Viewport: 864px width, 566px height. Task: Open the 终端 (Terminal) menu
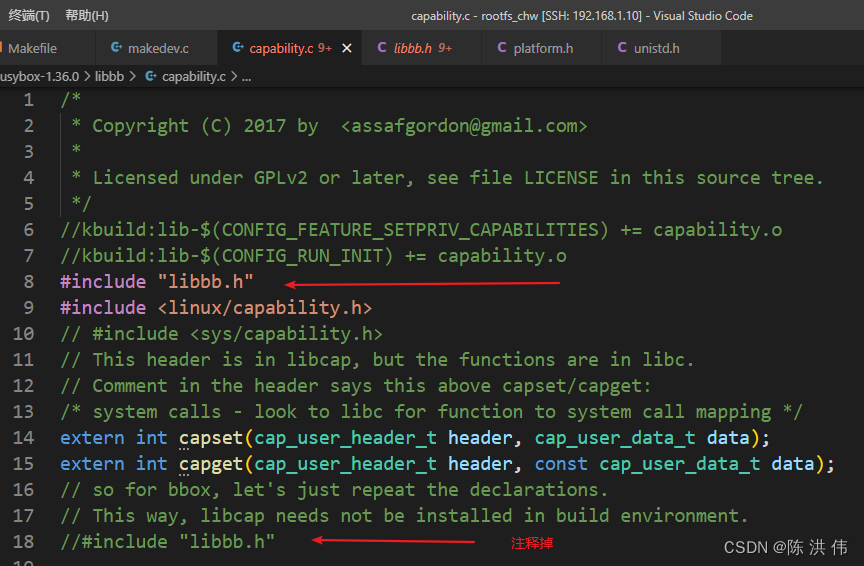tap(29, 16)
